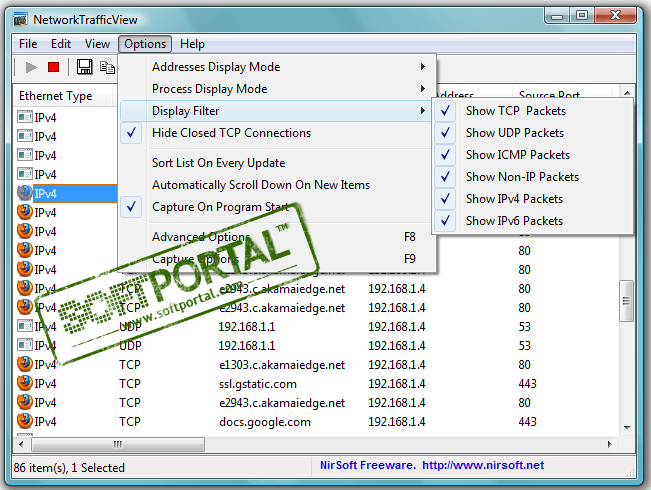Click the vertical scrollbar down arrow
The image size is (651, 490).
tap(627, 427)
